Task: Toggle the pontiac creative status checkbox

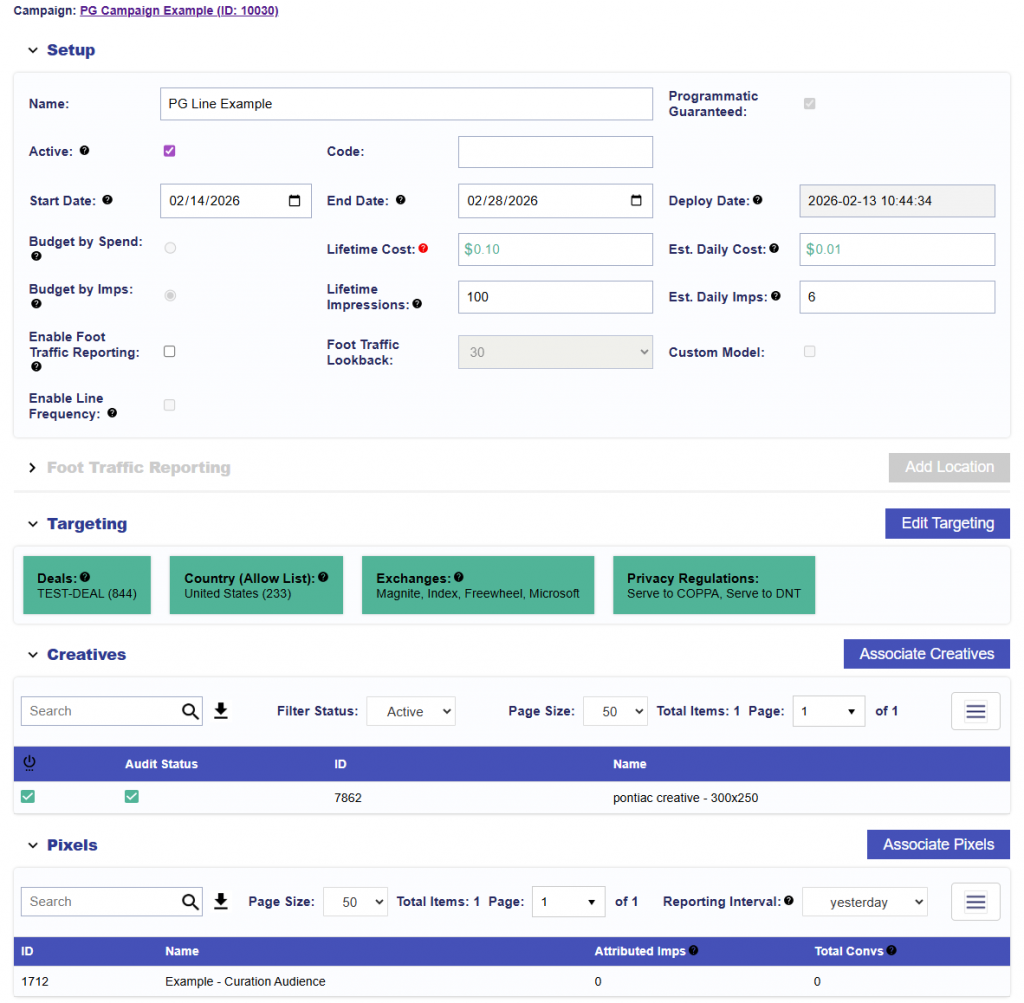Action: click(28, 797)
